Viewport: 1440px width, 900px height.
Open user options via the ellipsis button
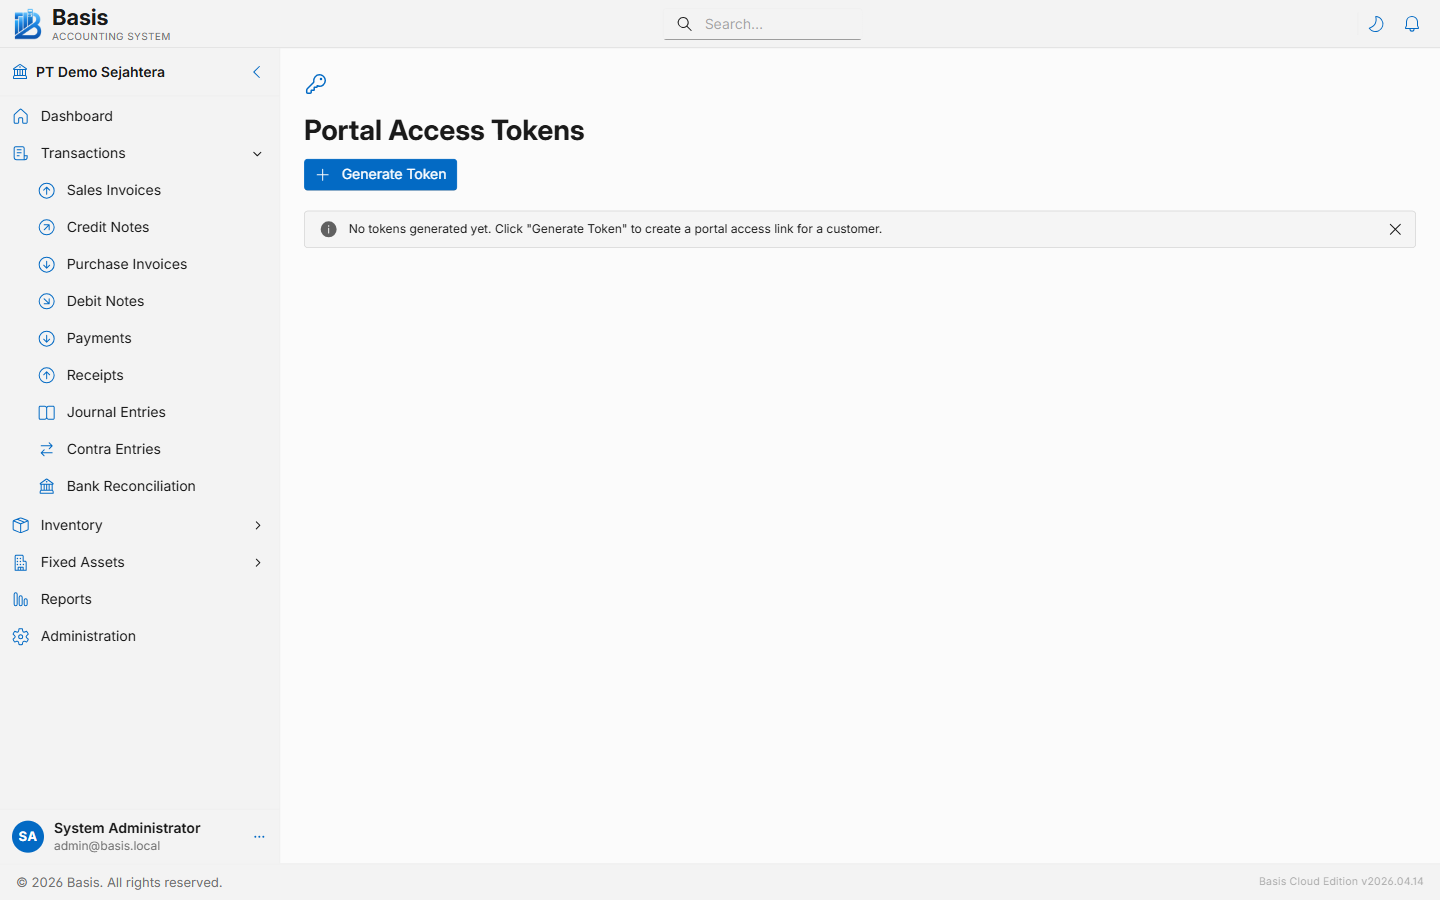[x=259, y=837]
